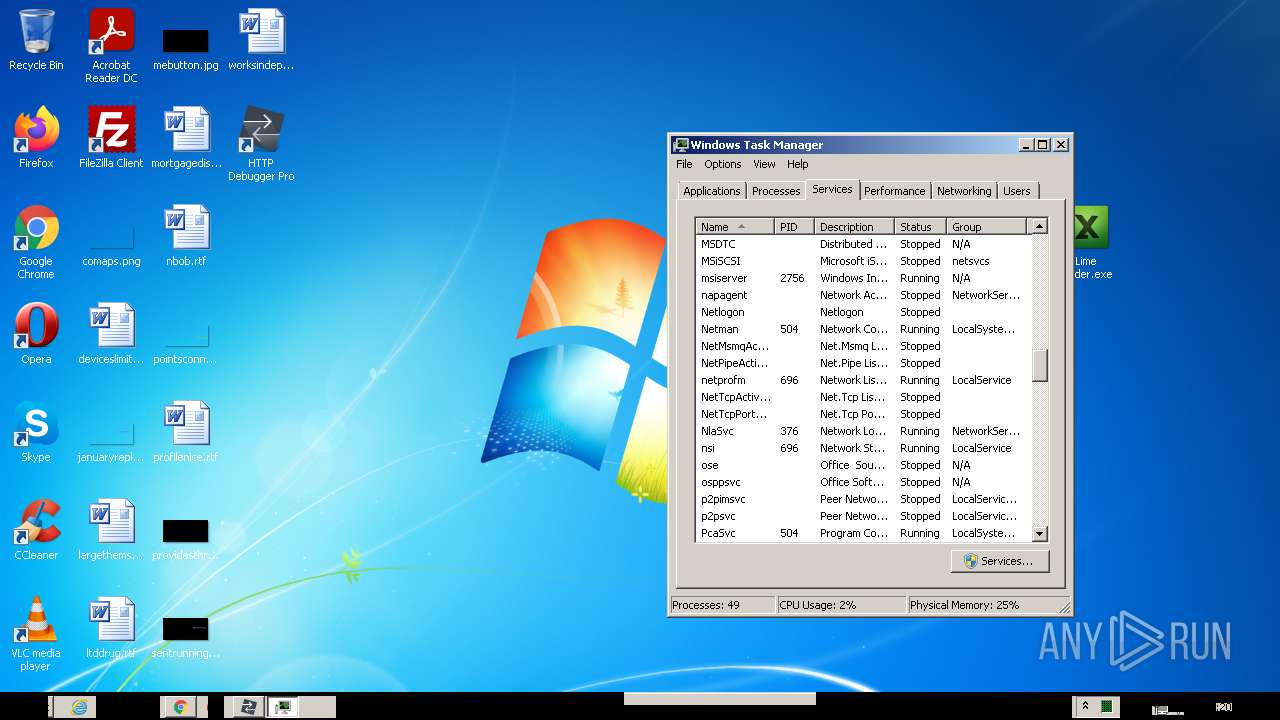This screenshot has height=720, width=1280.
Task: Open Skype desktop shortcut
Action: [x=36, y=432]
